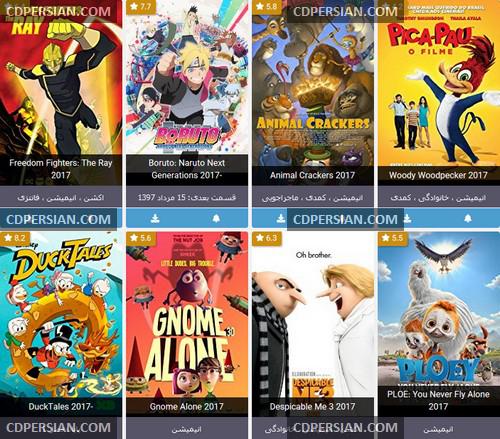Click the 8.2 star rating on DuckTales
The image size is (500, 439).
point(15,238)
